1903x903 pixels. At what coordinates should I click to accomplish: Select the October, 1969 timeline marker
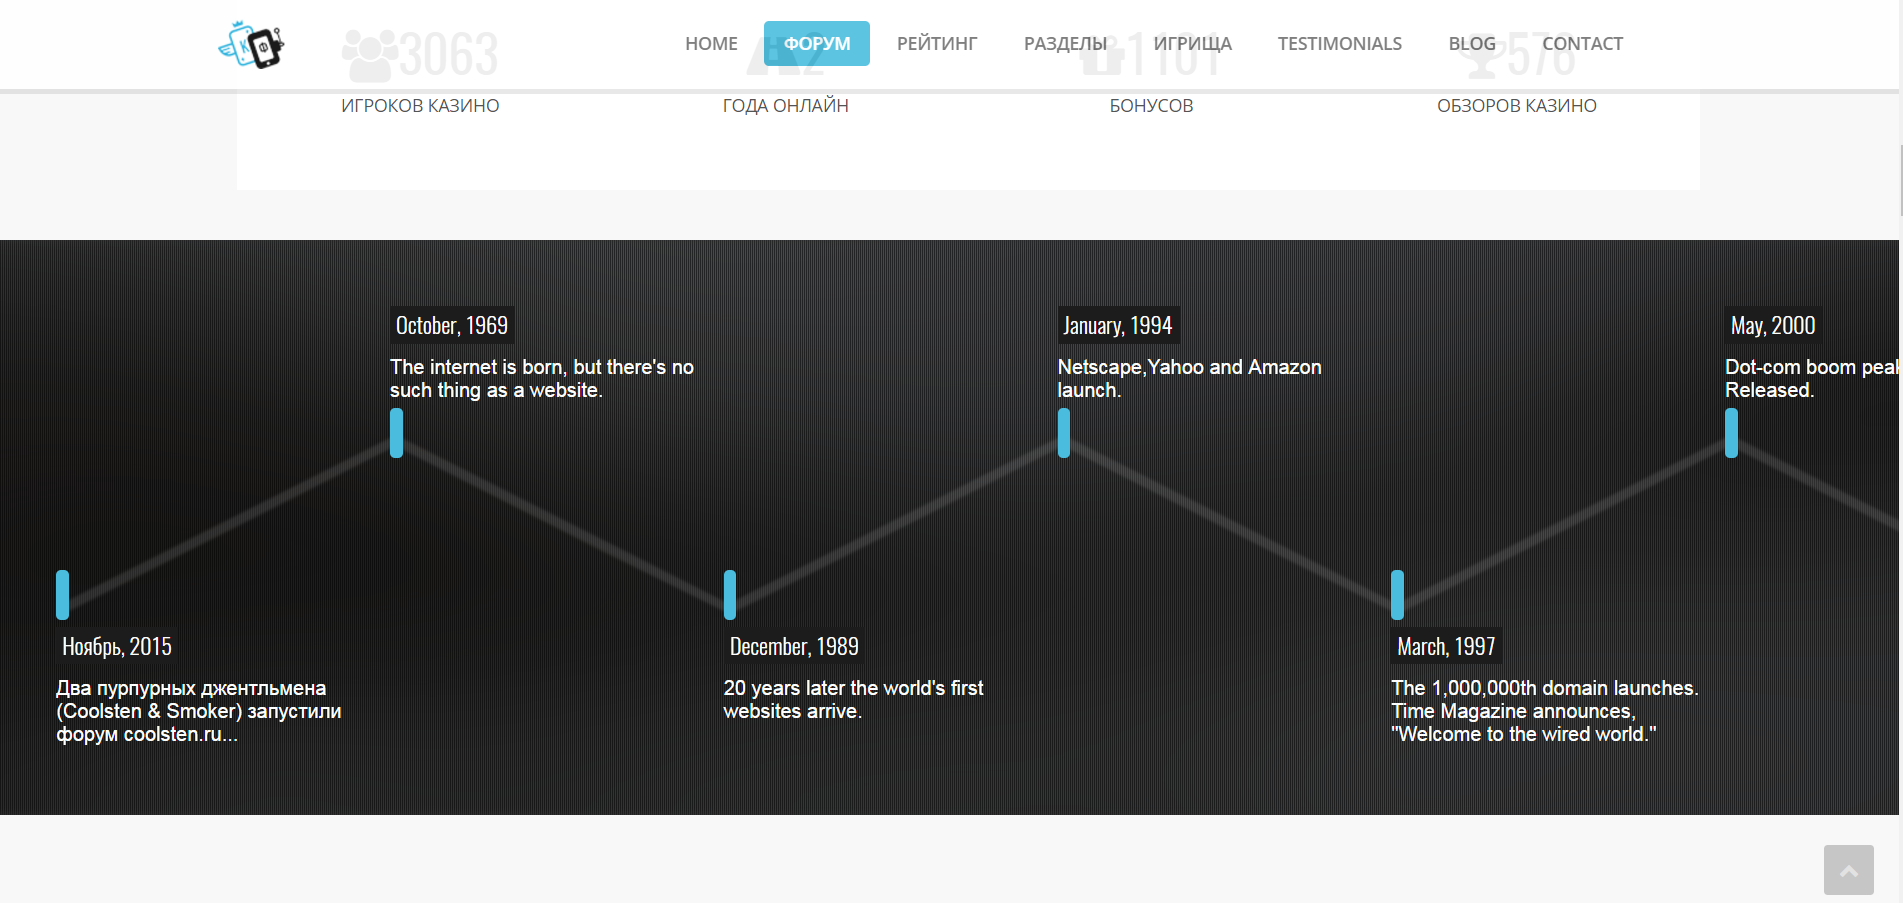(396, 433)
